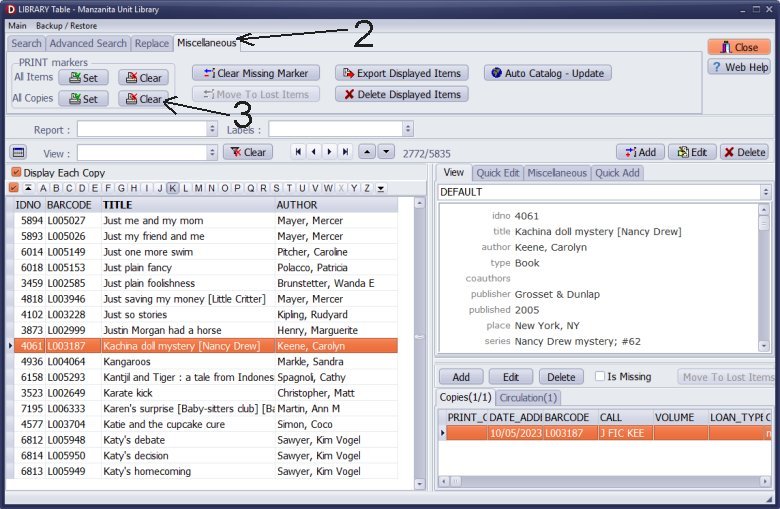This screenshot has height=509, width=780.
Task: Add a new library record
Action: coord(640,152)
